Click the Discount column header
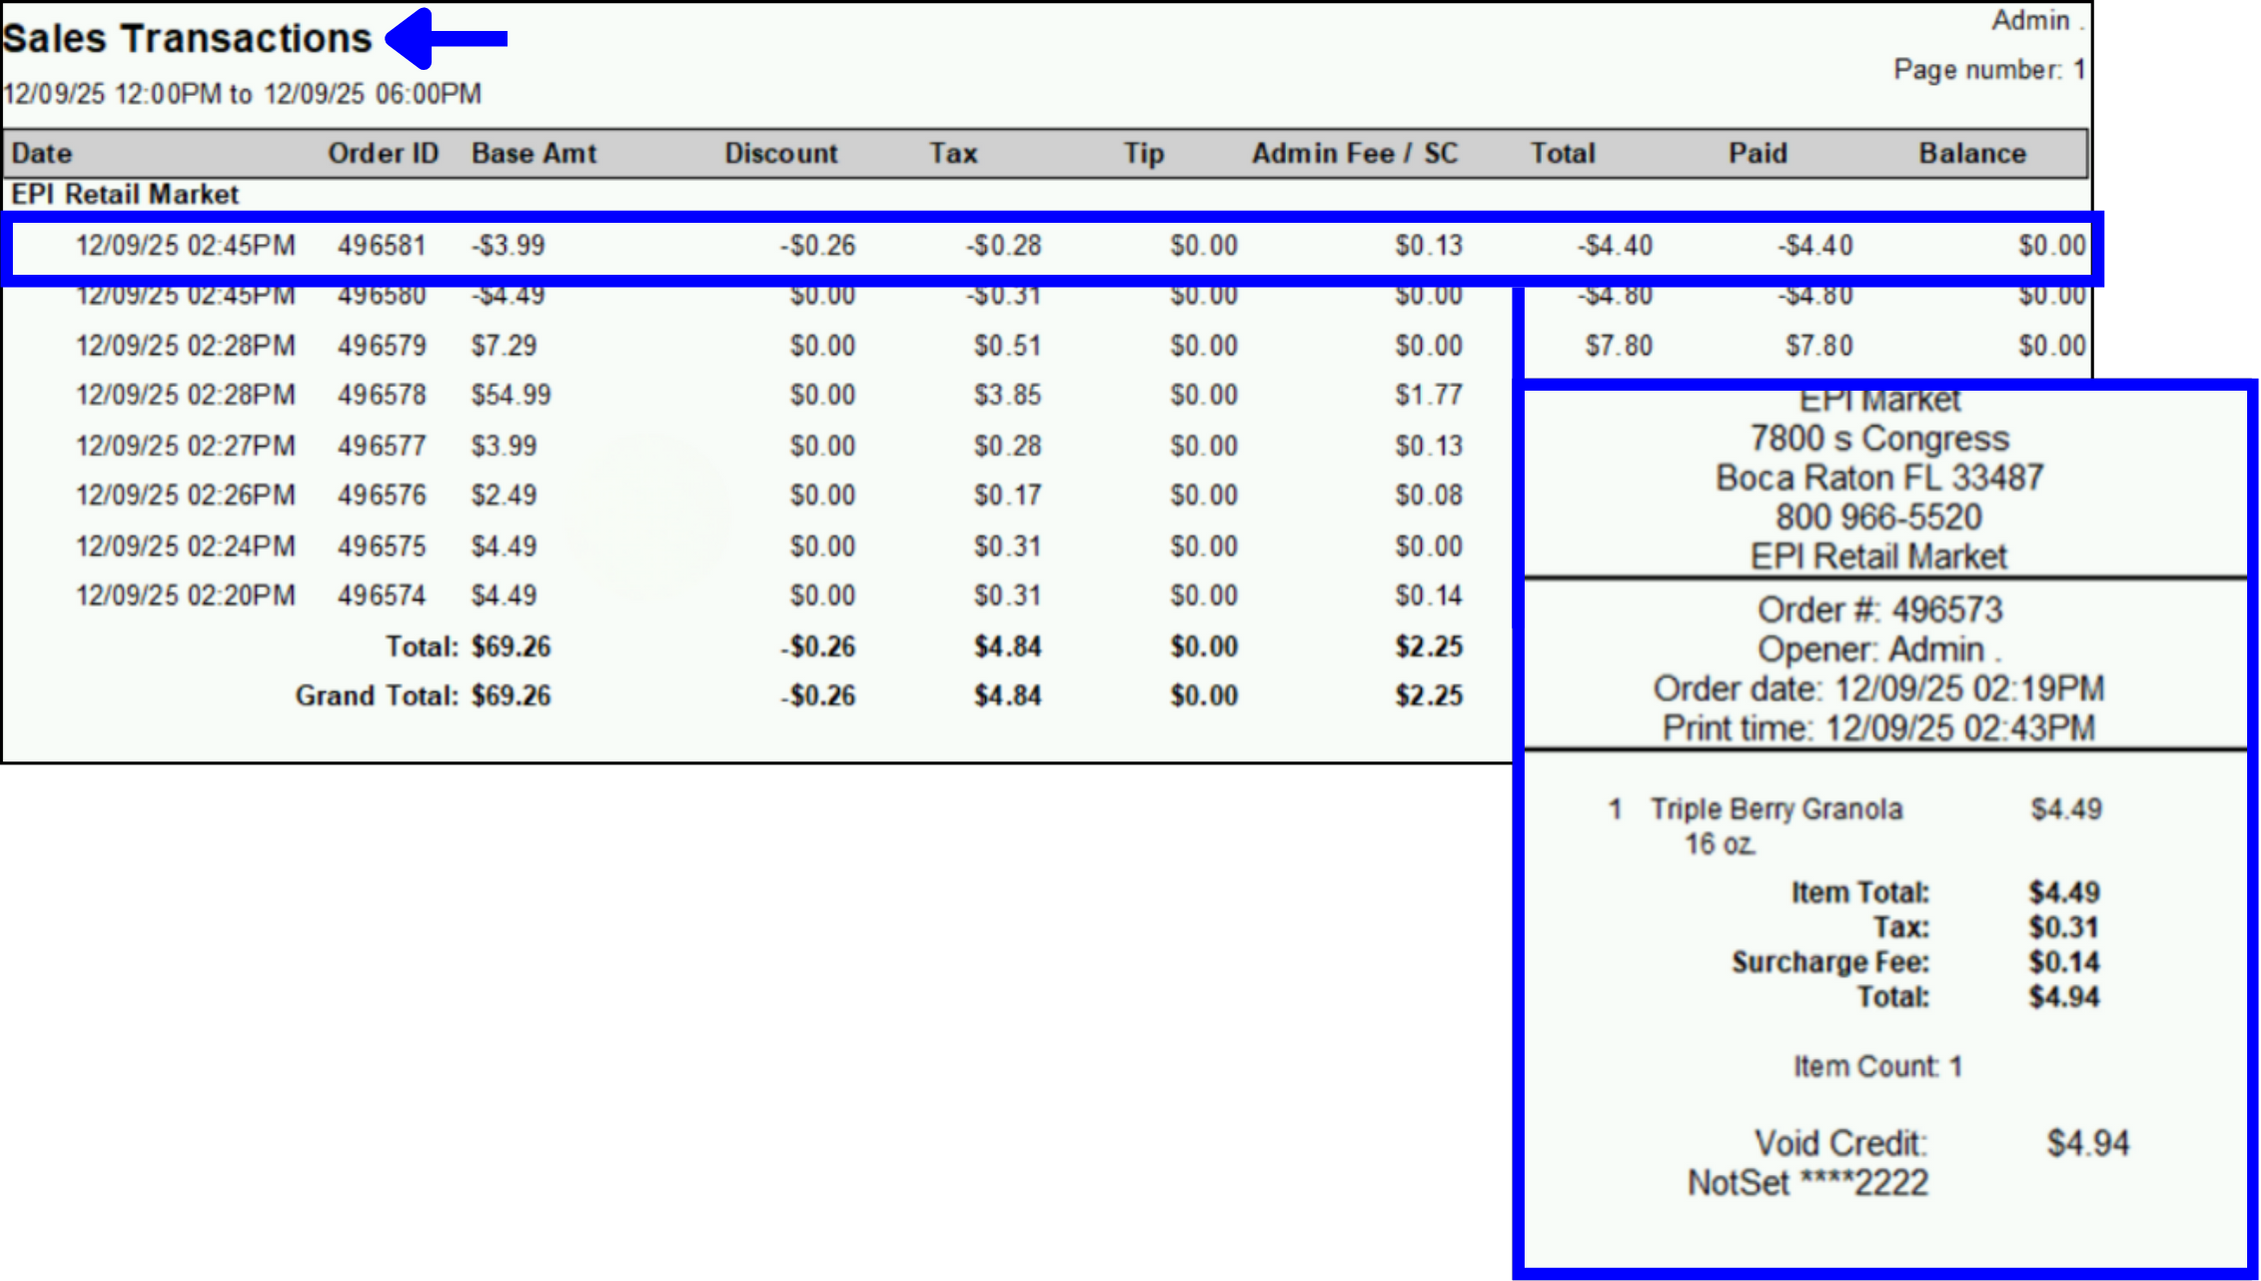The image size is (2261, 1281). click(782, 153)
